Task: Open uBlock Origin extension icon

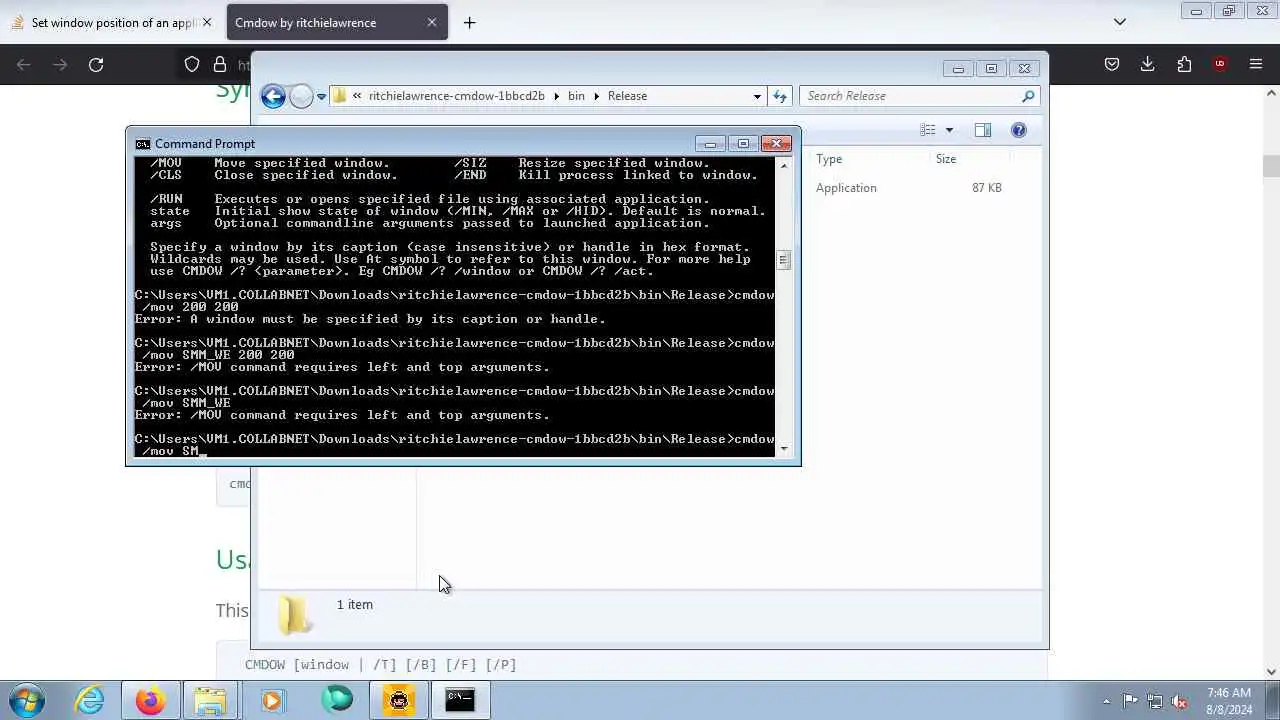Action: click(1219, 64)
